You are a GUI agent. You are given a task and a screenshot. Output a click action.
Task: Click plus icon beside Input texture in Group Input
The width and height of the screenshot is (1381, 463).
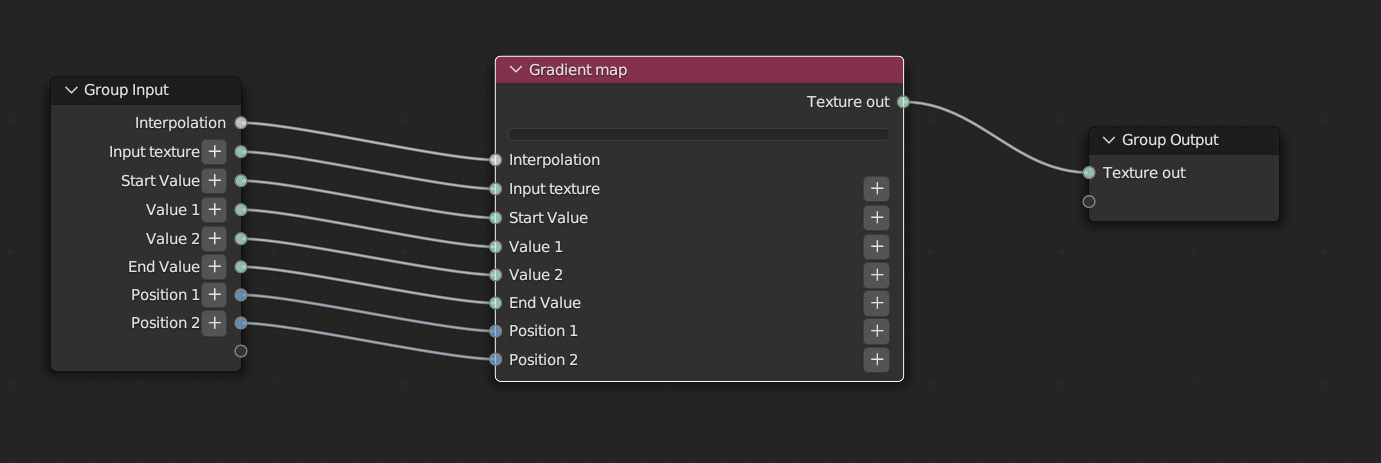(214, 152)
